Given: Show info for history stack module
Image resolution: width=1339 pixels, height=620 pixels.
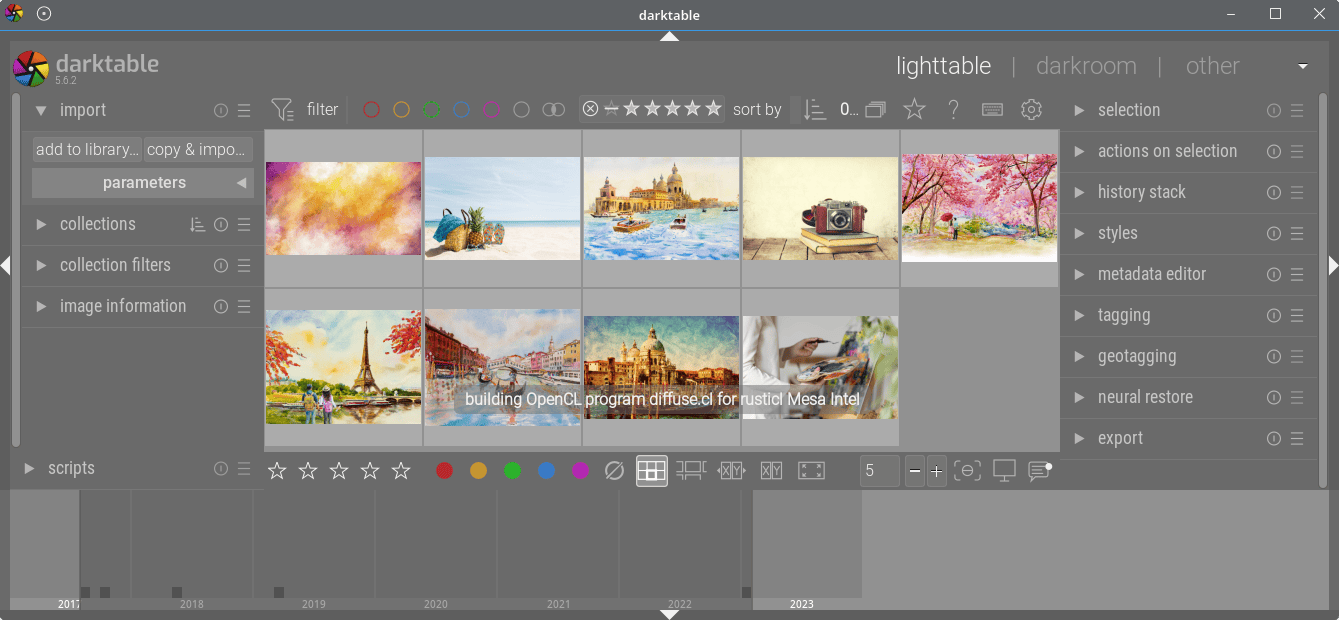Looking at the screenshot, I should (x=1274, y=193).
